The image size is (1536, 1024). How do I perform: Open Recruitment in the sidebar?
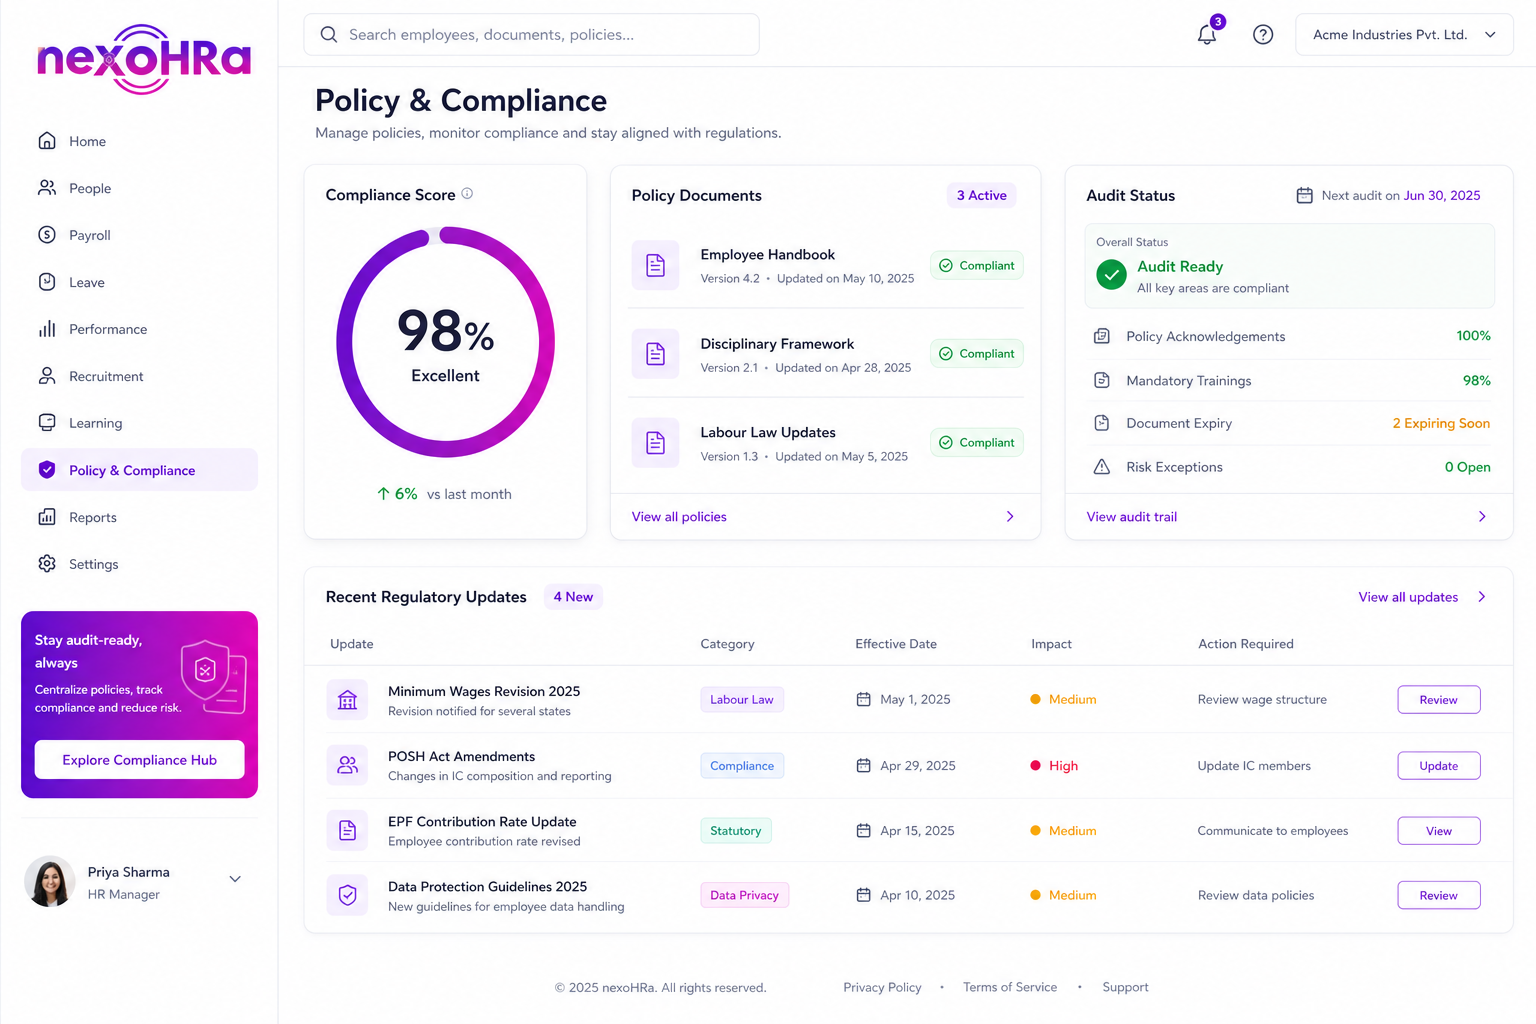tap(139, 376)
